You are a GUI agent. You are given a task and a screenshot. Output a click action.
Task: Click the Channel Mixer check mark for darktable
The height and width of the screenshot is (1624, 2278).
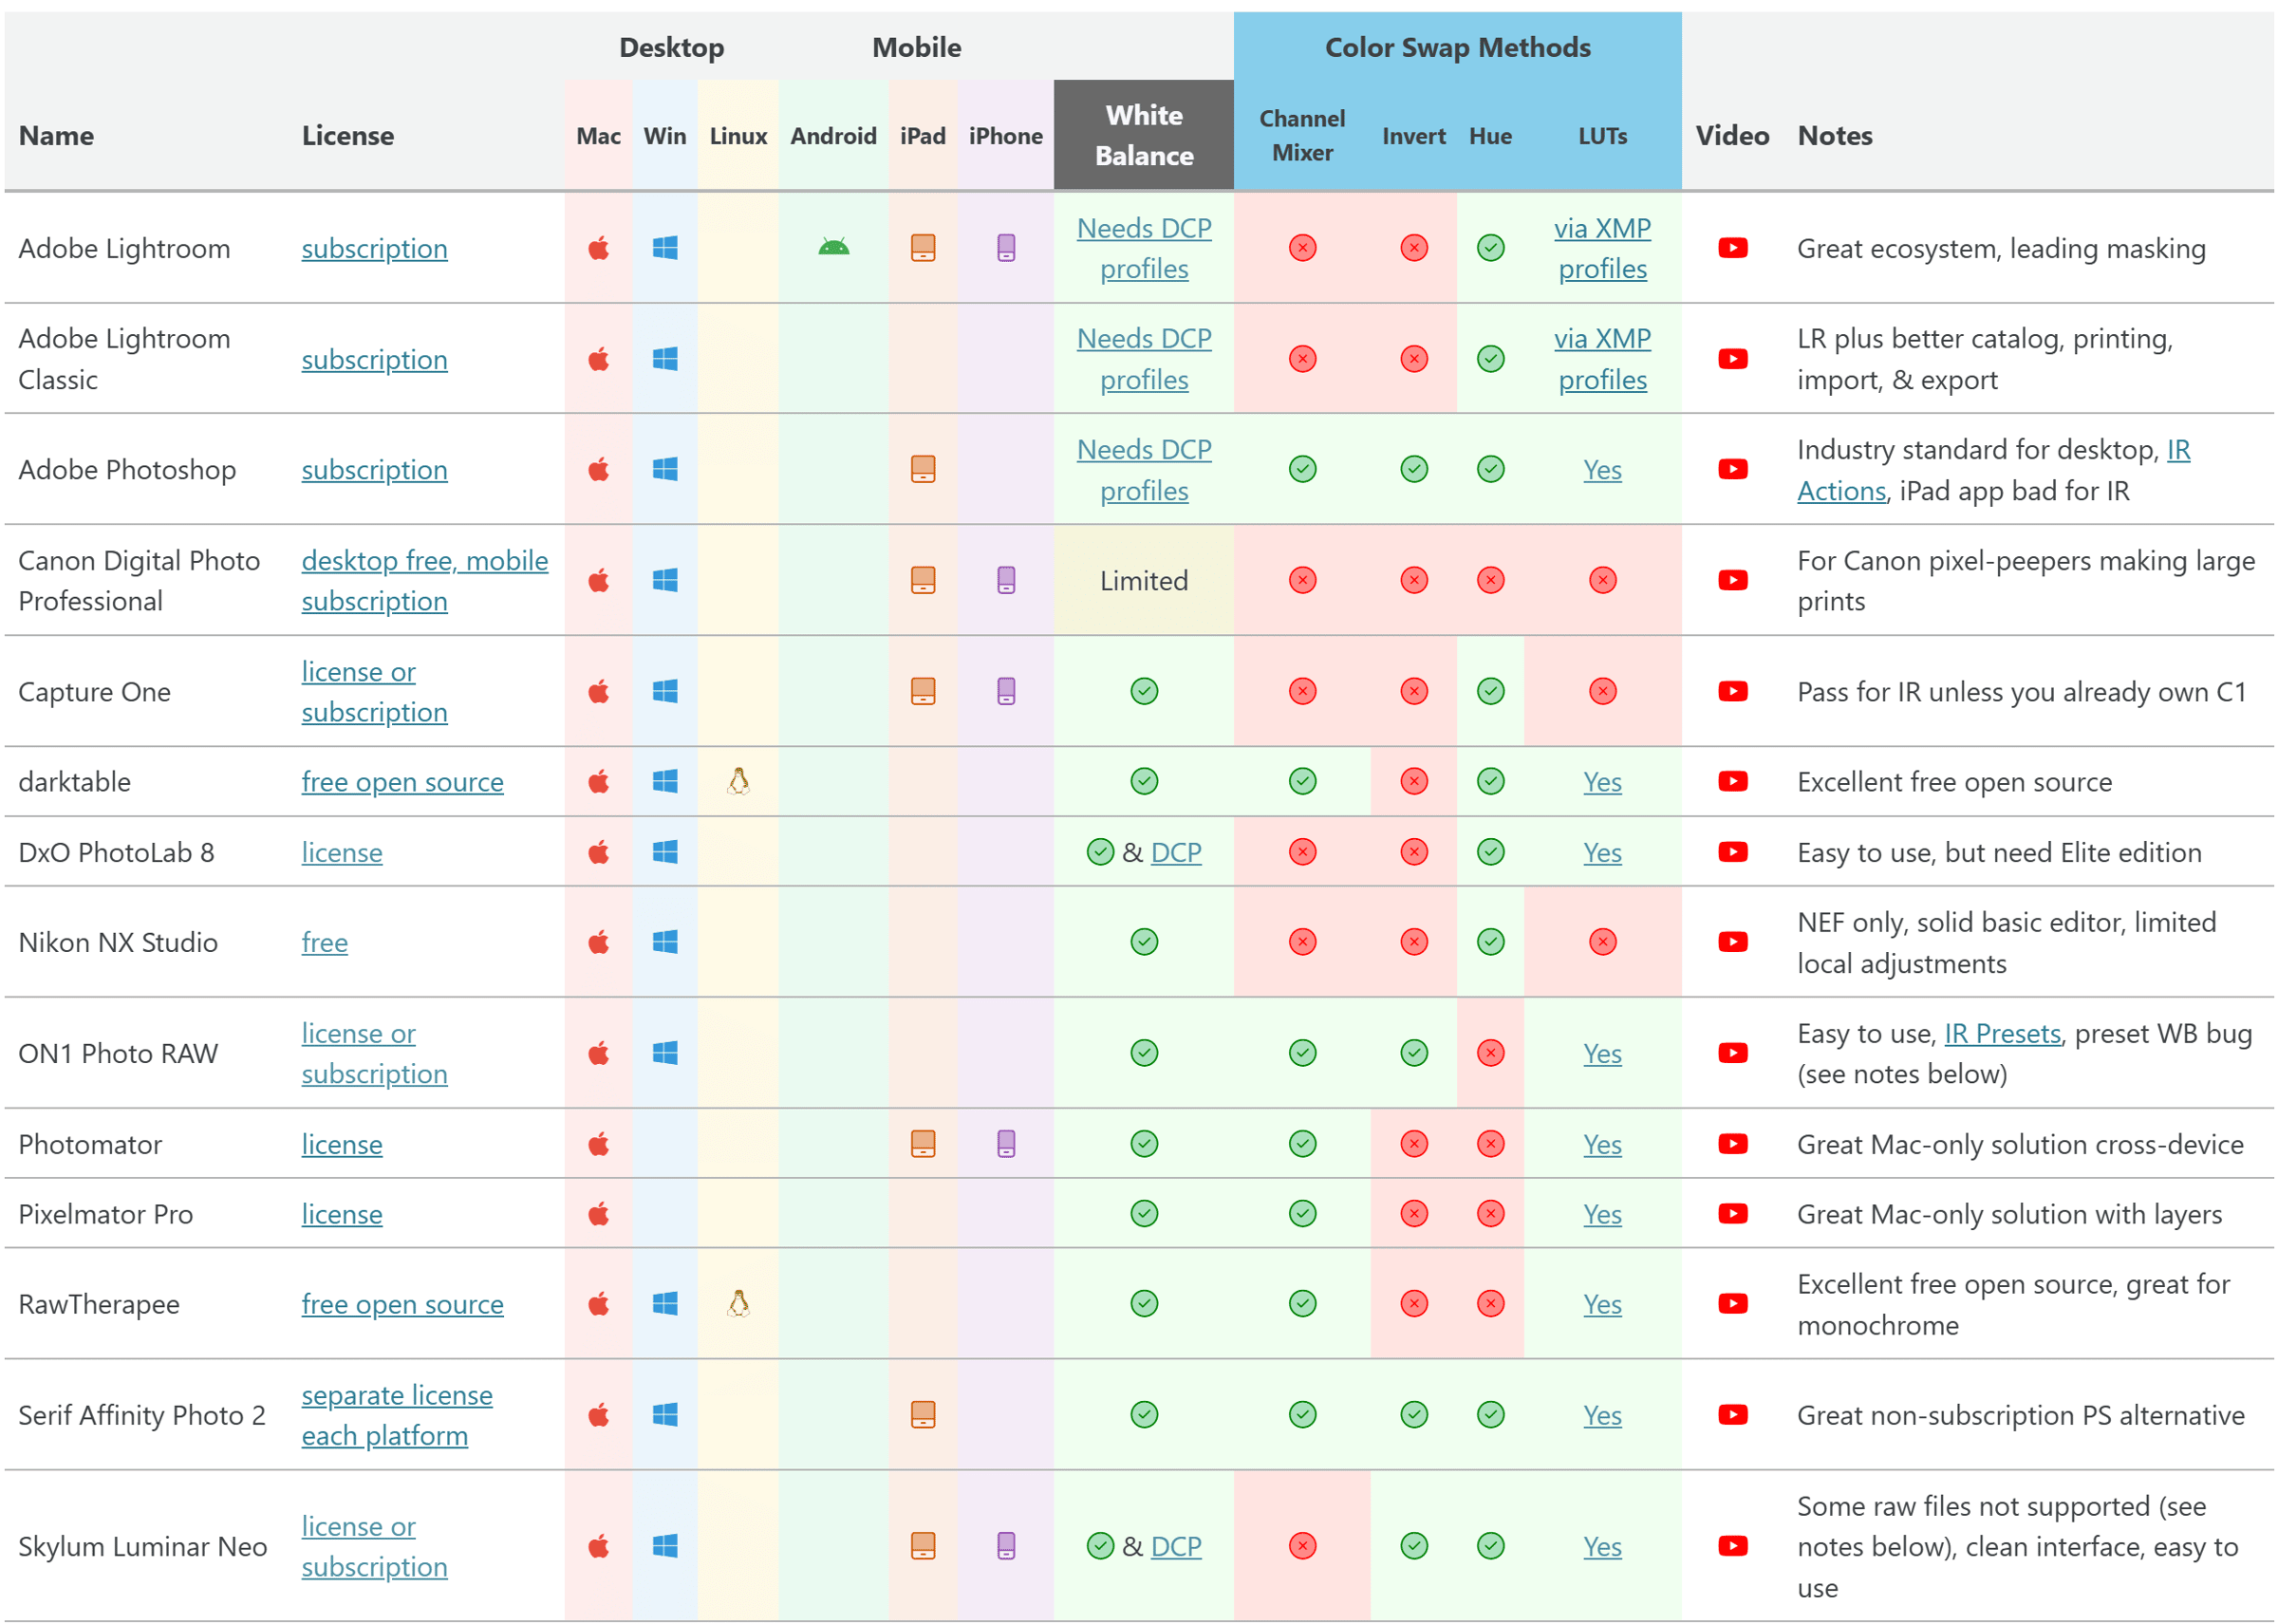(x=1302, y=781)
